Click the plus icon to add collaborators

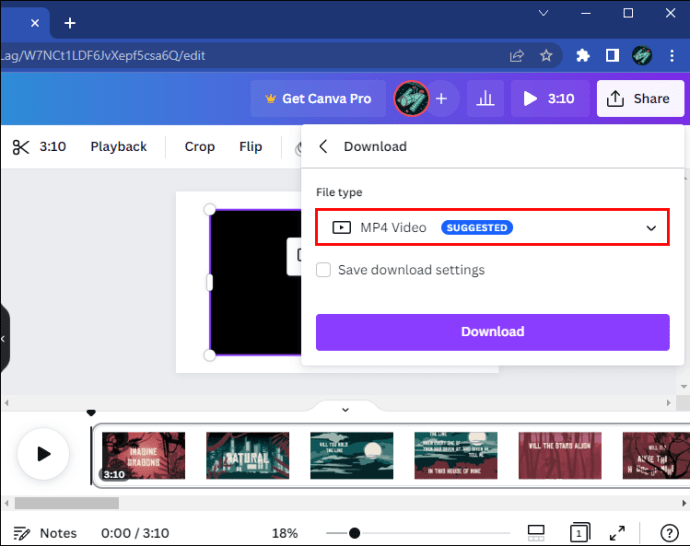tap(441, 99)
